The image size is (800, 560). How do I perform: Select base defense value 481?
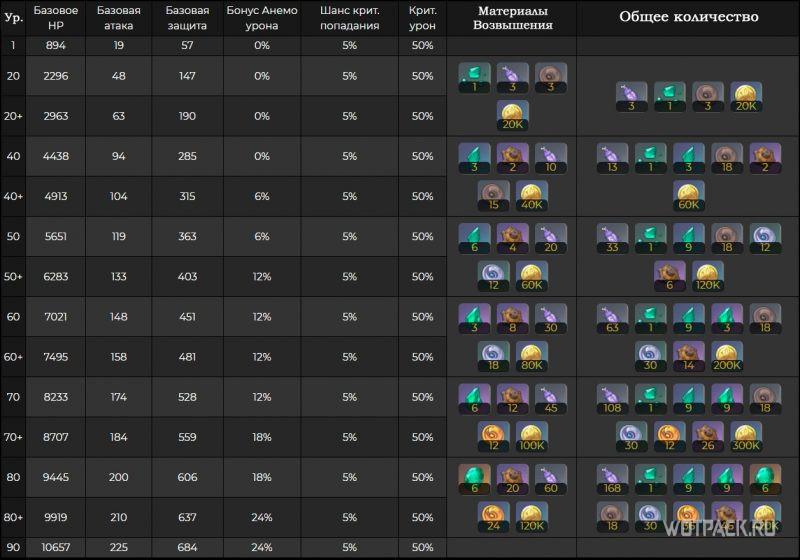187,357
